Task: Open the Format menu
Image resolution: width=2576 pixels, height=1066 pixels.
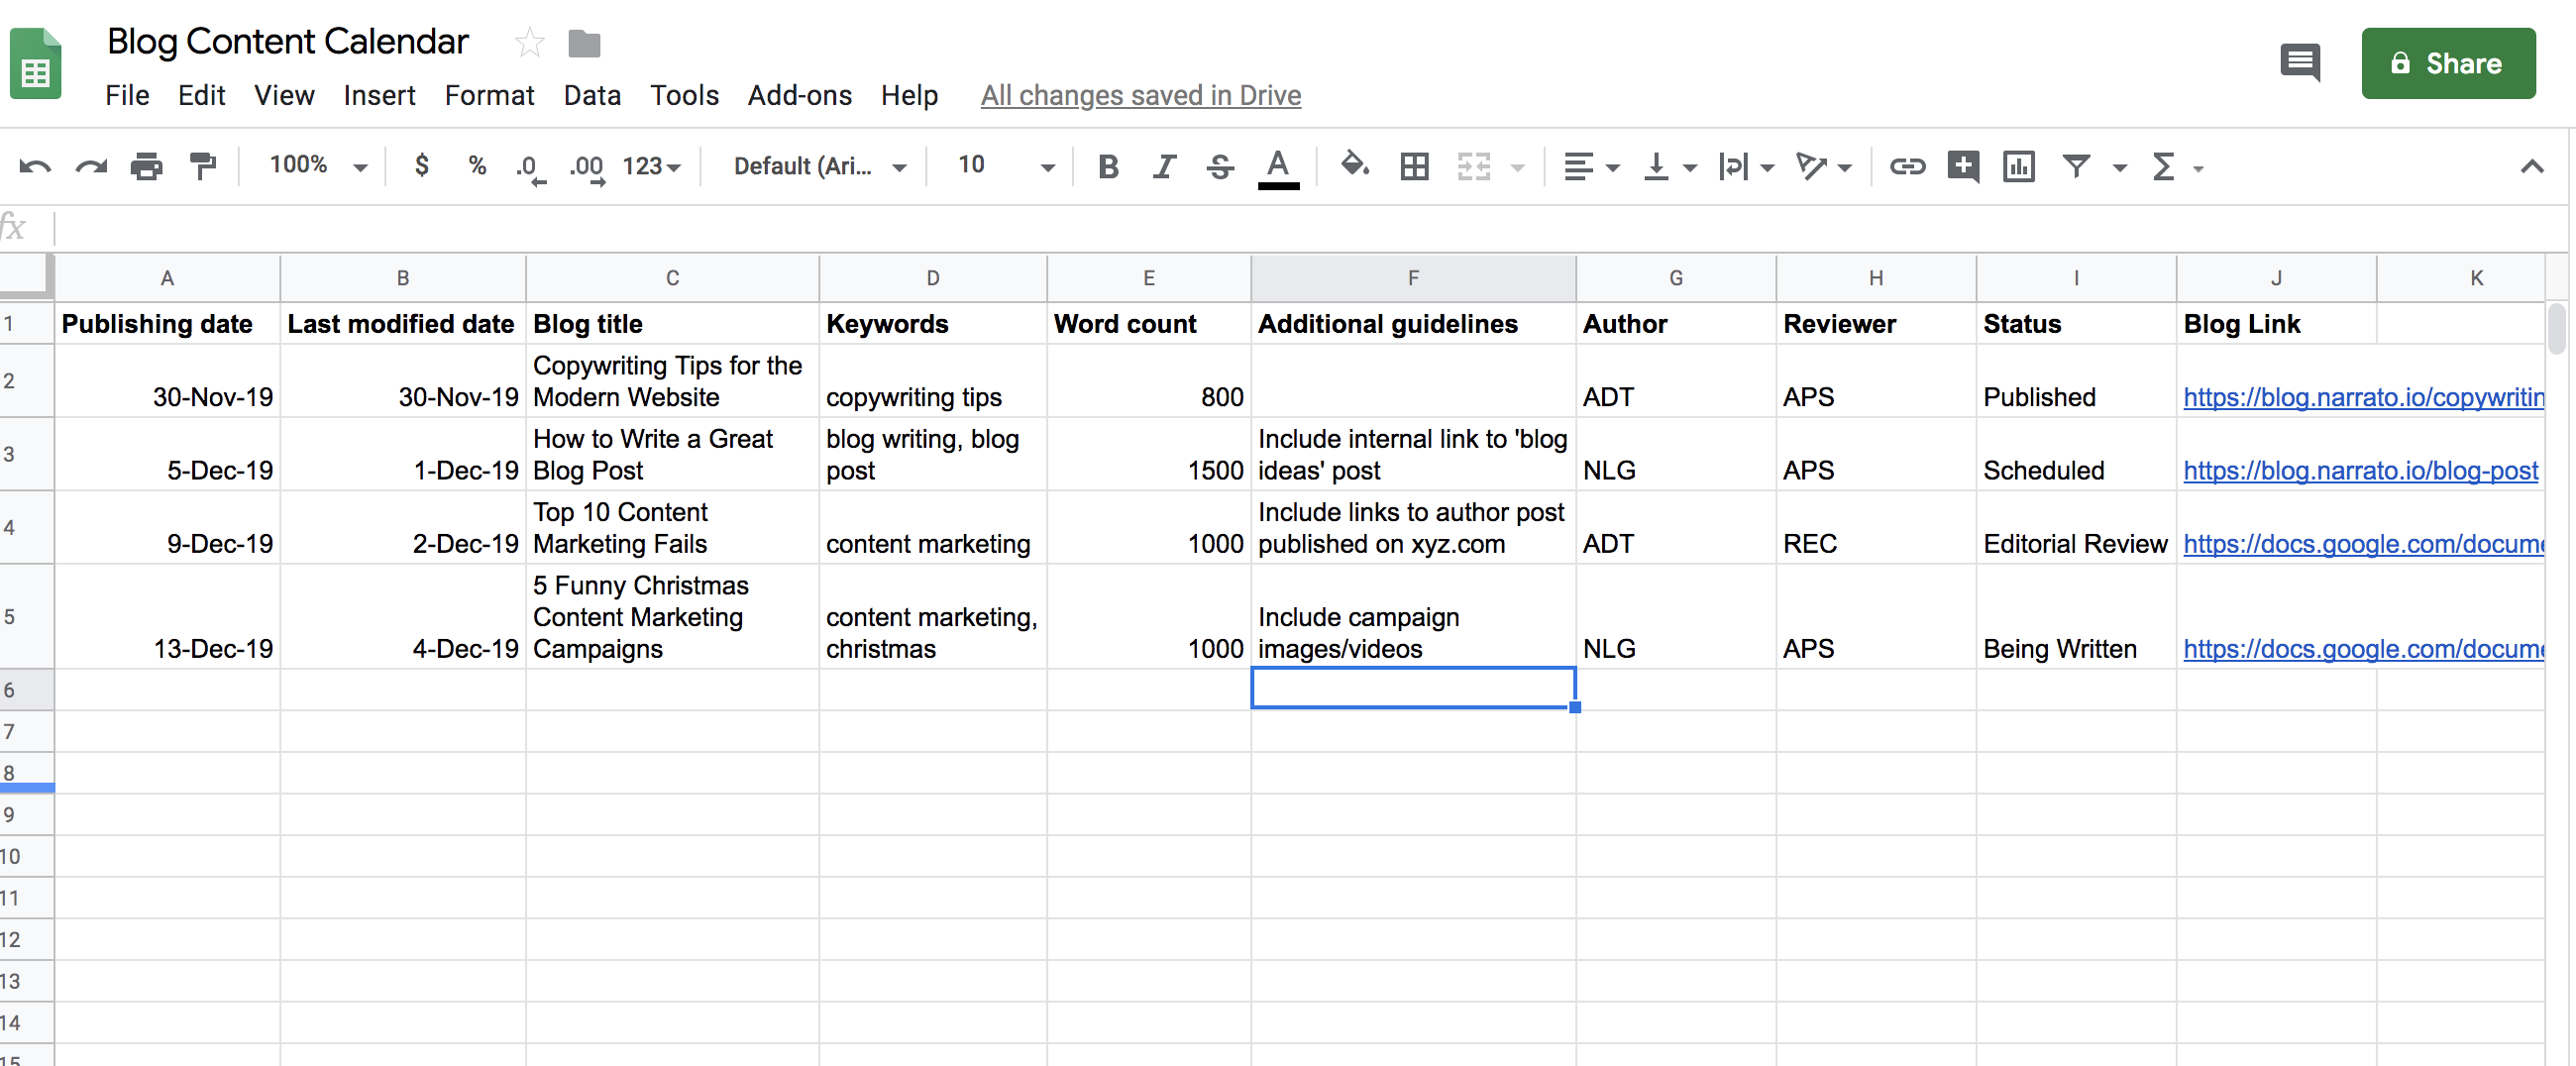Action: (489, 95)
